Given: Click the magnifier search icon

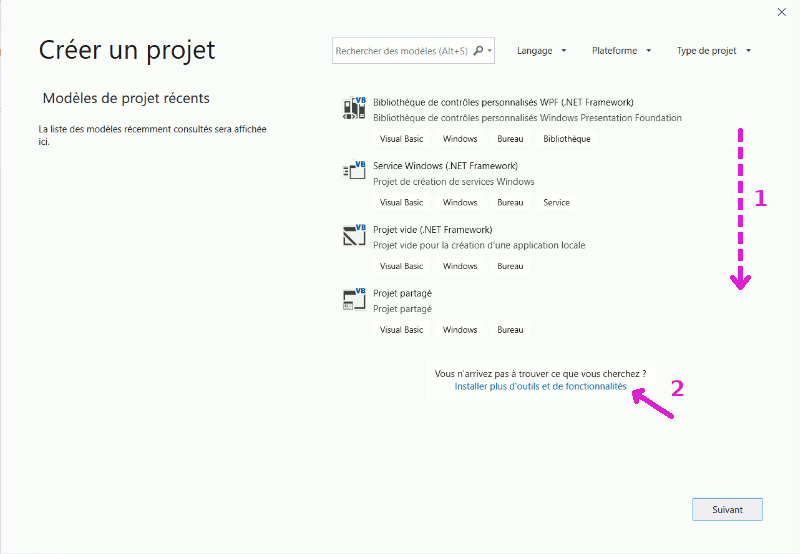Looking at the screenshot, I should tap(478, 51).
